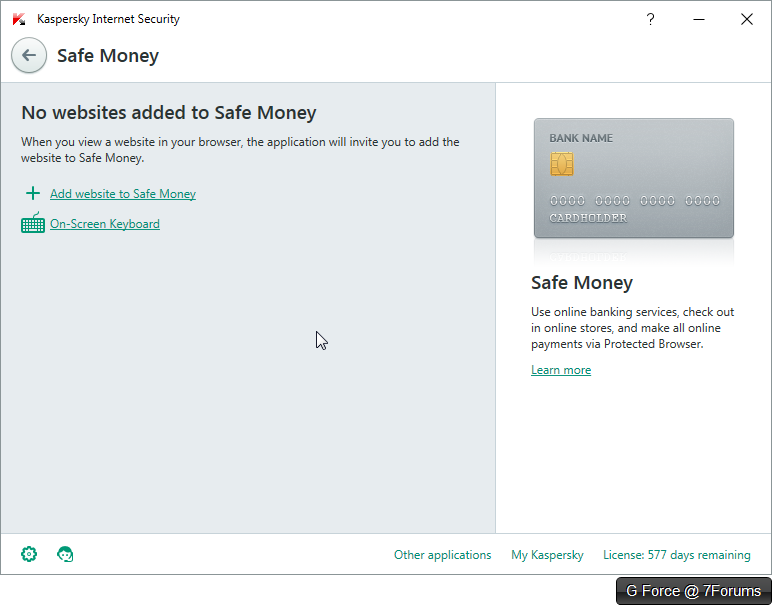Click the bank card illustration

[x=634, y=178]
